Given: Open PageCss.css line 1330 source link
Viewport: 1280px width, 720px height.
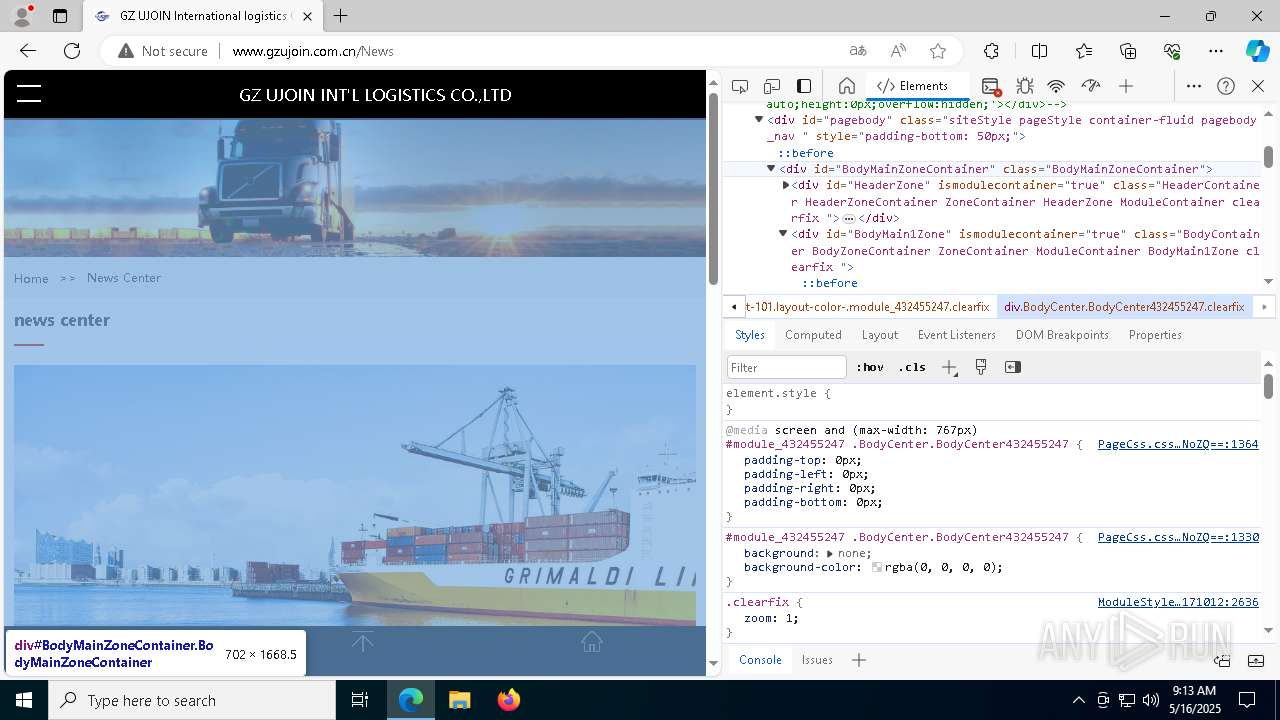Looking at the screenshot, I should 1178,537.
